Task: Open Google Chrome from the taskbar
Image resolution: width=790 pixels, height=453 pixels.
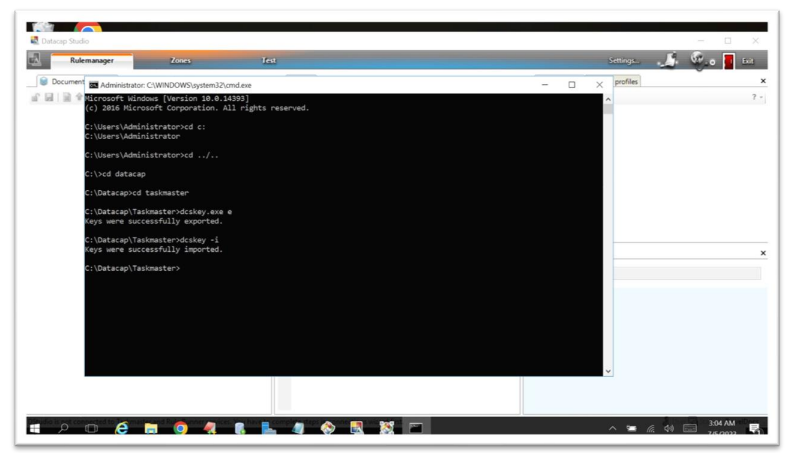Action: pos(180,428)
